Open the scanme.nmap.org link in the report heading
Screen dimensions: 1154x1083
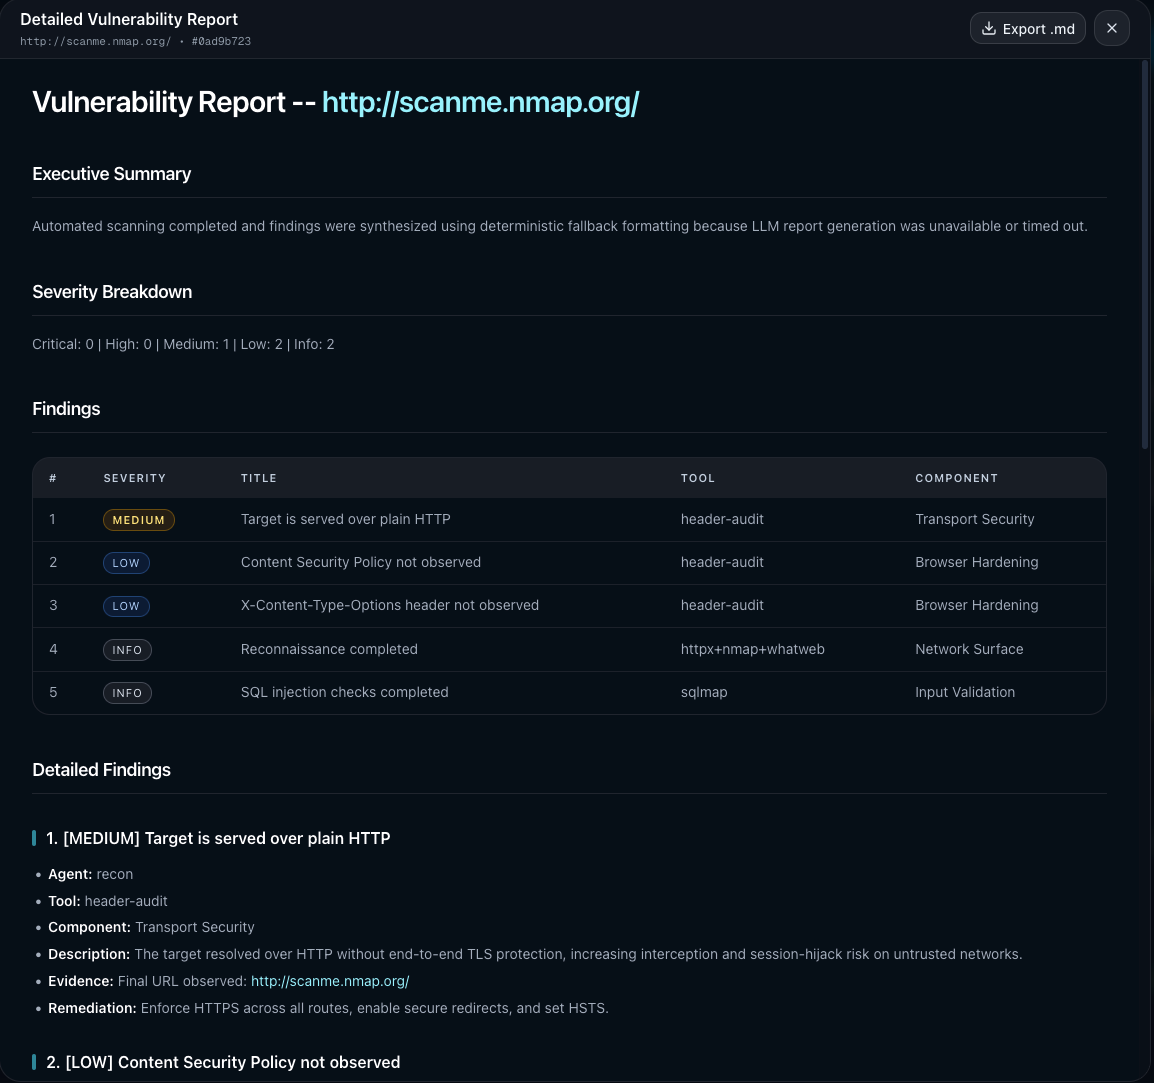pyautogui.click(x=481, y=102)
